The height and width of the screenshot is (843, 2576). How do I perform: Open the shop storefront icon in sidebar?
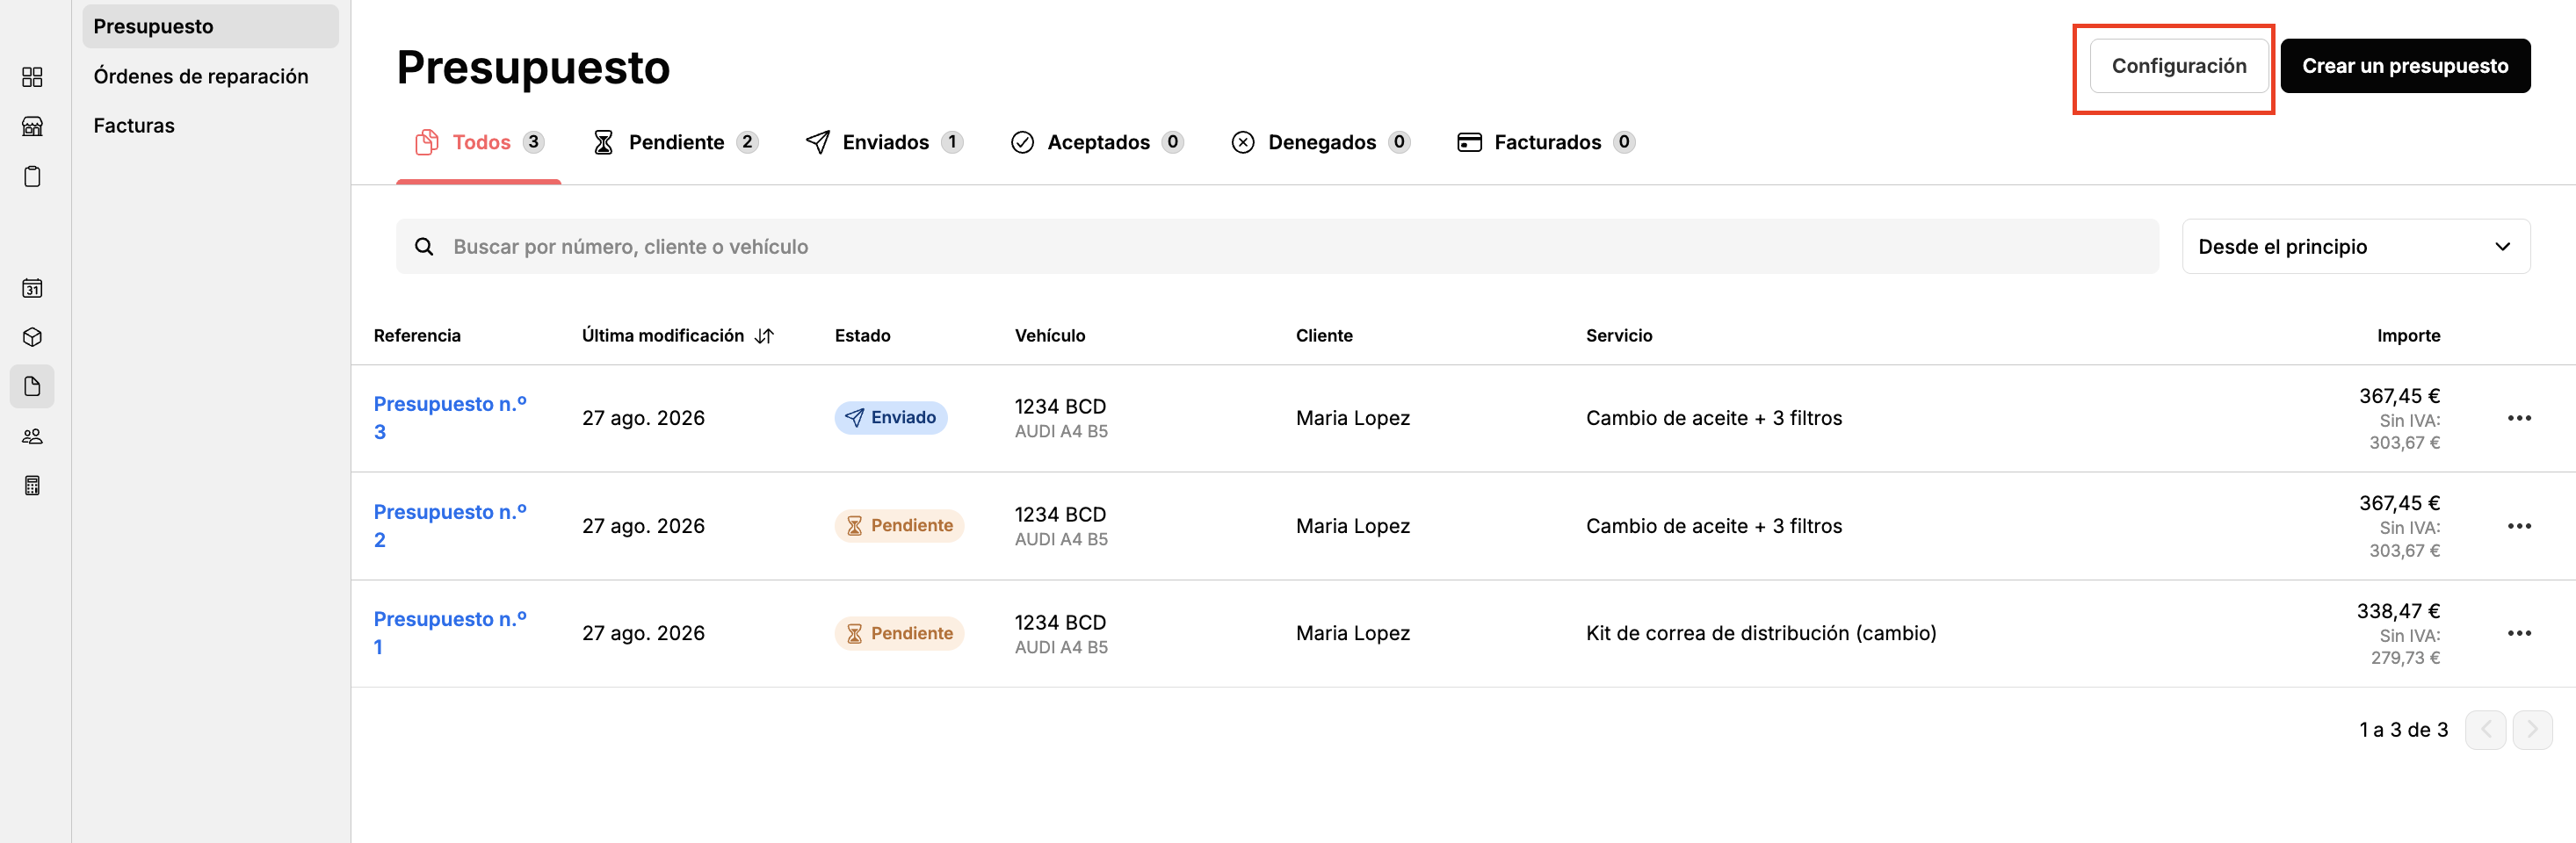tap(32, 126)
